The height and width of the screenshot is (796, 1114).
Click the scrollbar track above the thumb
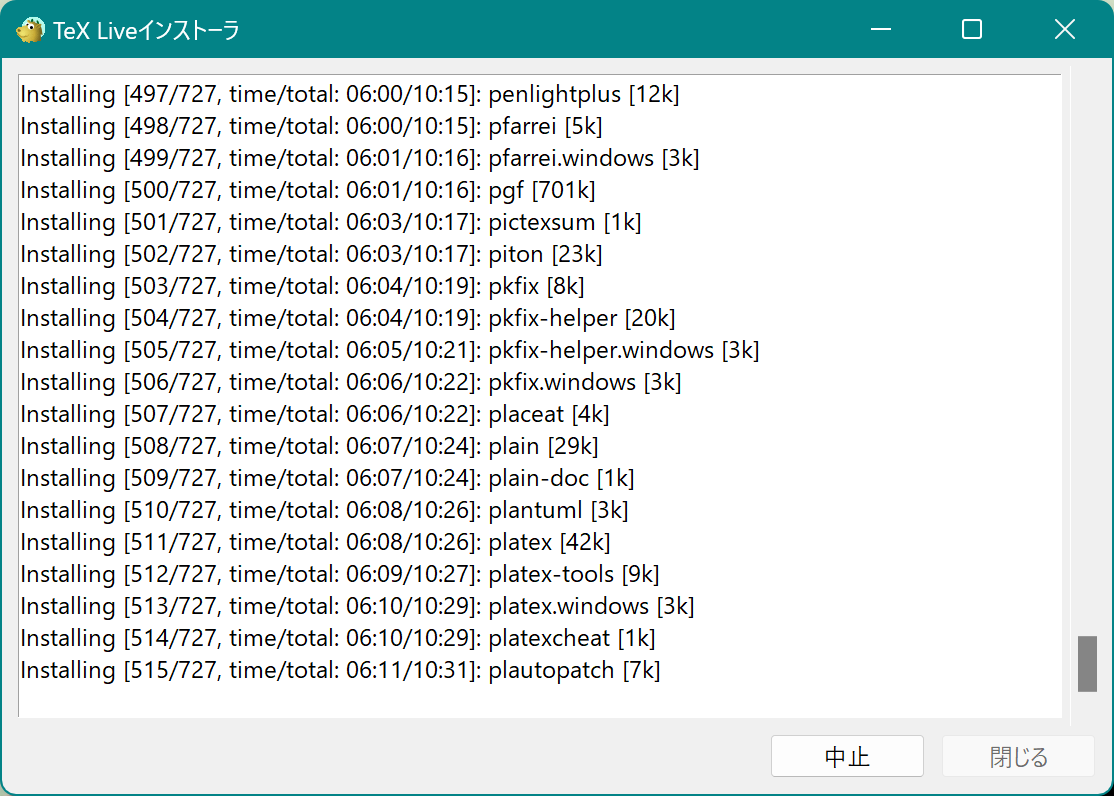[1087, 355]
